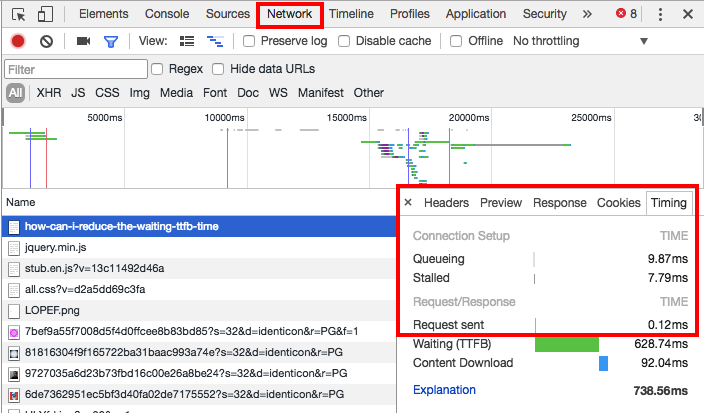
Task: Open the Security tab
Action: coord(545,14)
